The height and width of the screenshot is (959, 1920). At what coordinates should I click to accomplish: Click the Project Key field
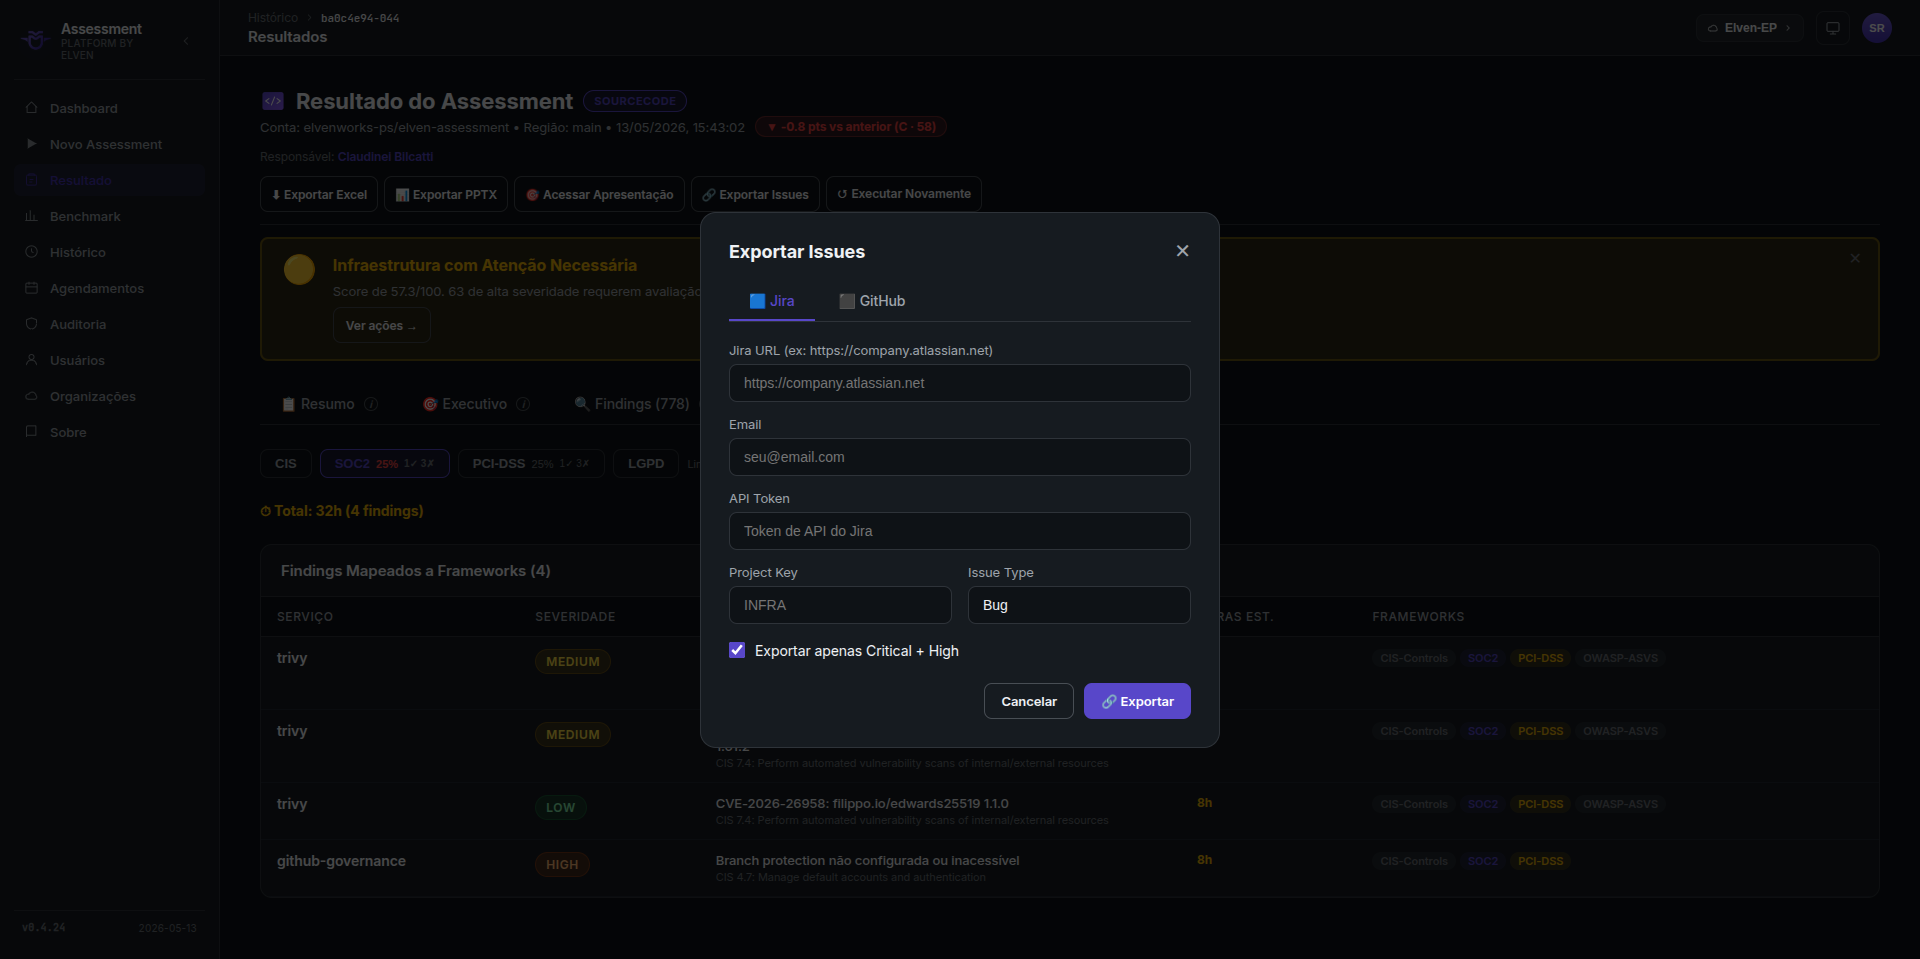click(x=840, y=605)
